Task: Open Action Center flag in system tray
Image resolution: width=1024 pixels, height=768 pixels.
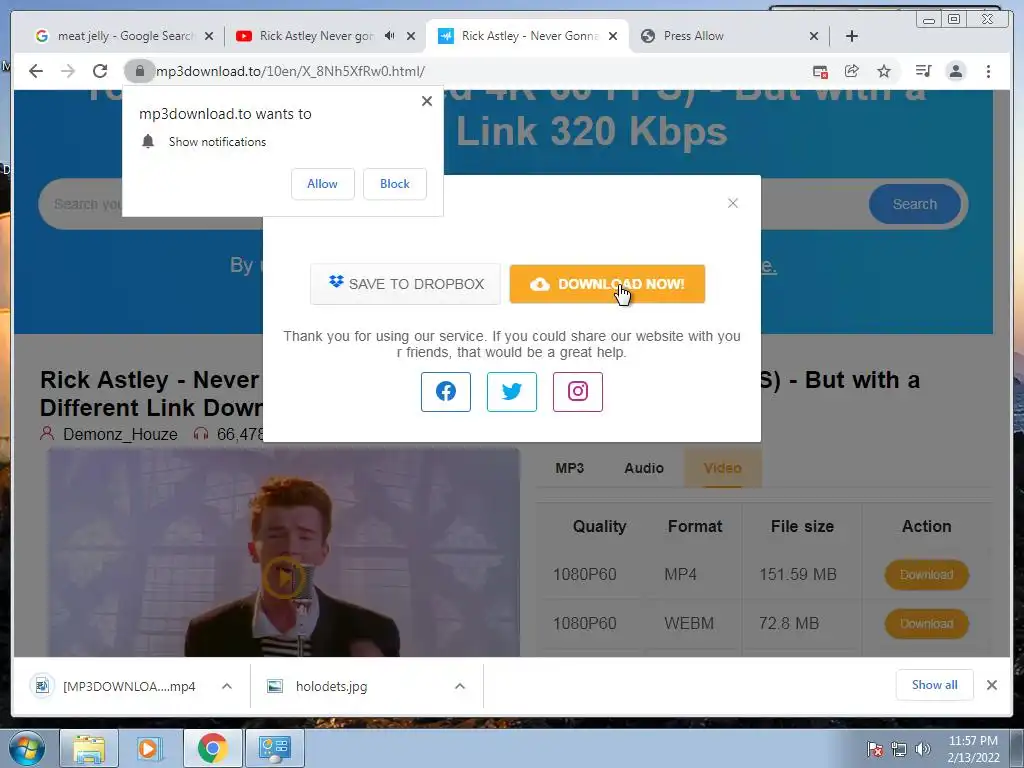Action: pos(875,749)
